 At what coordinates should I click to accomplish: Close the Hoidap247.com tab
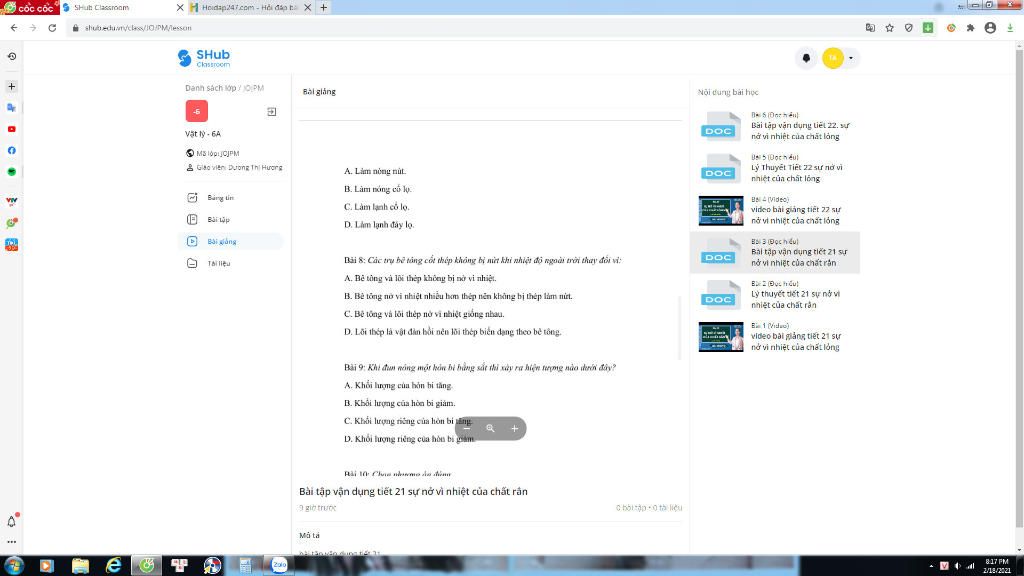308,8
